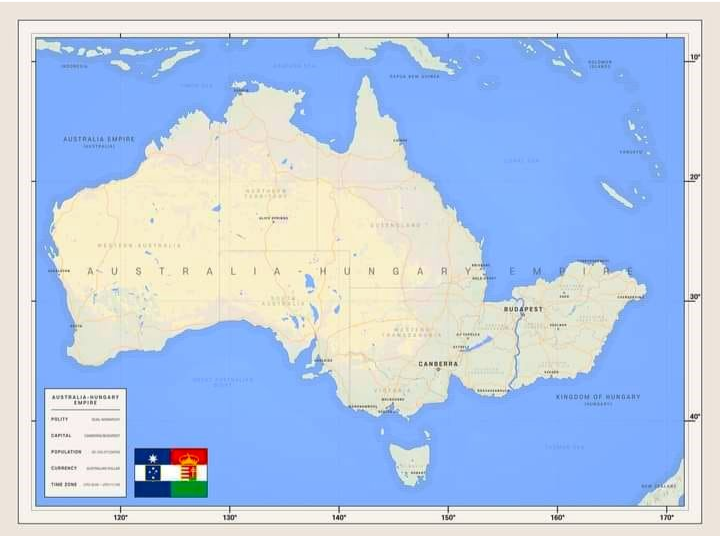Click the MELBOURNE city label
Screen dimensions: 720x536
coord(393,400)
